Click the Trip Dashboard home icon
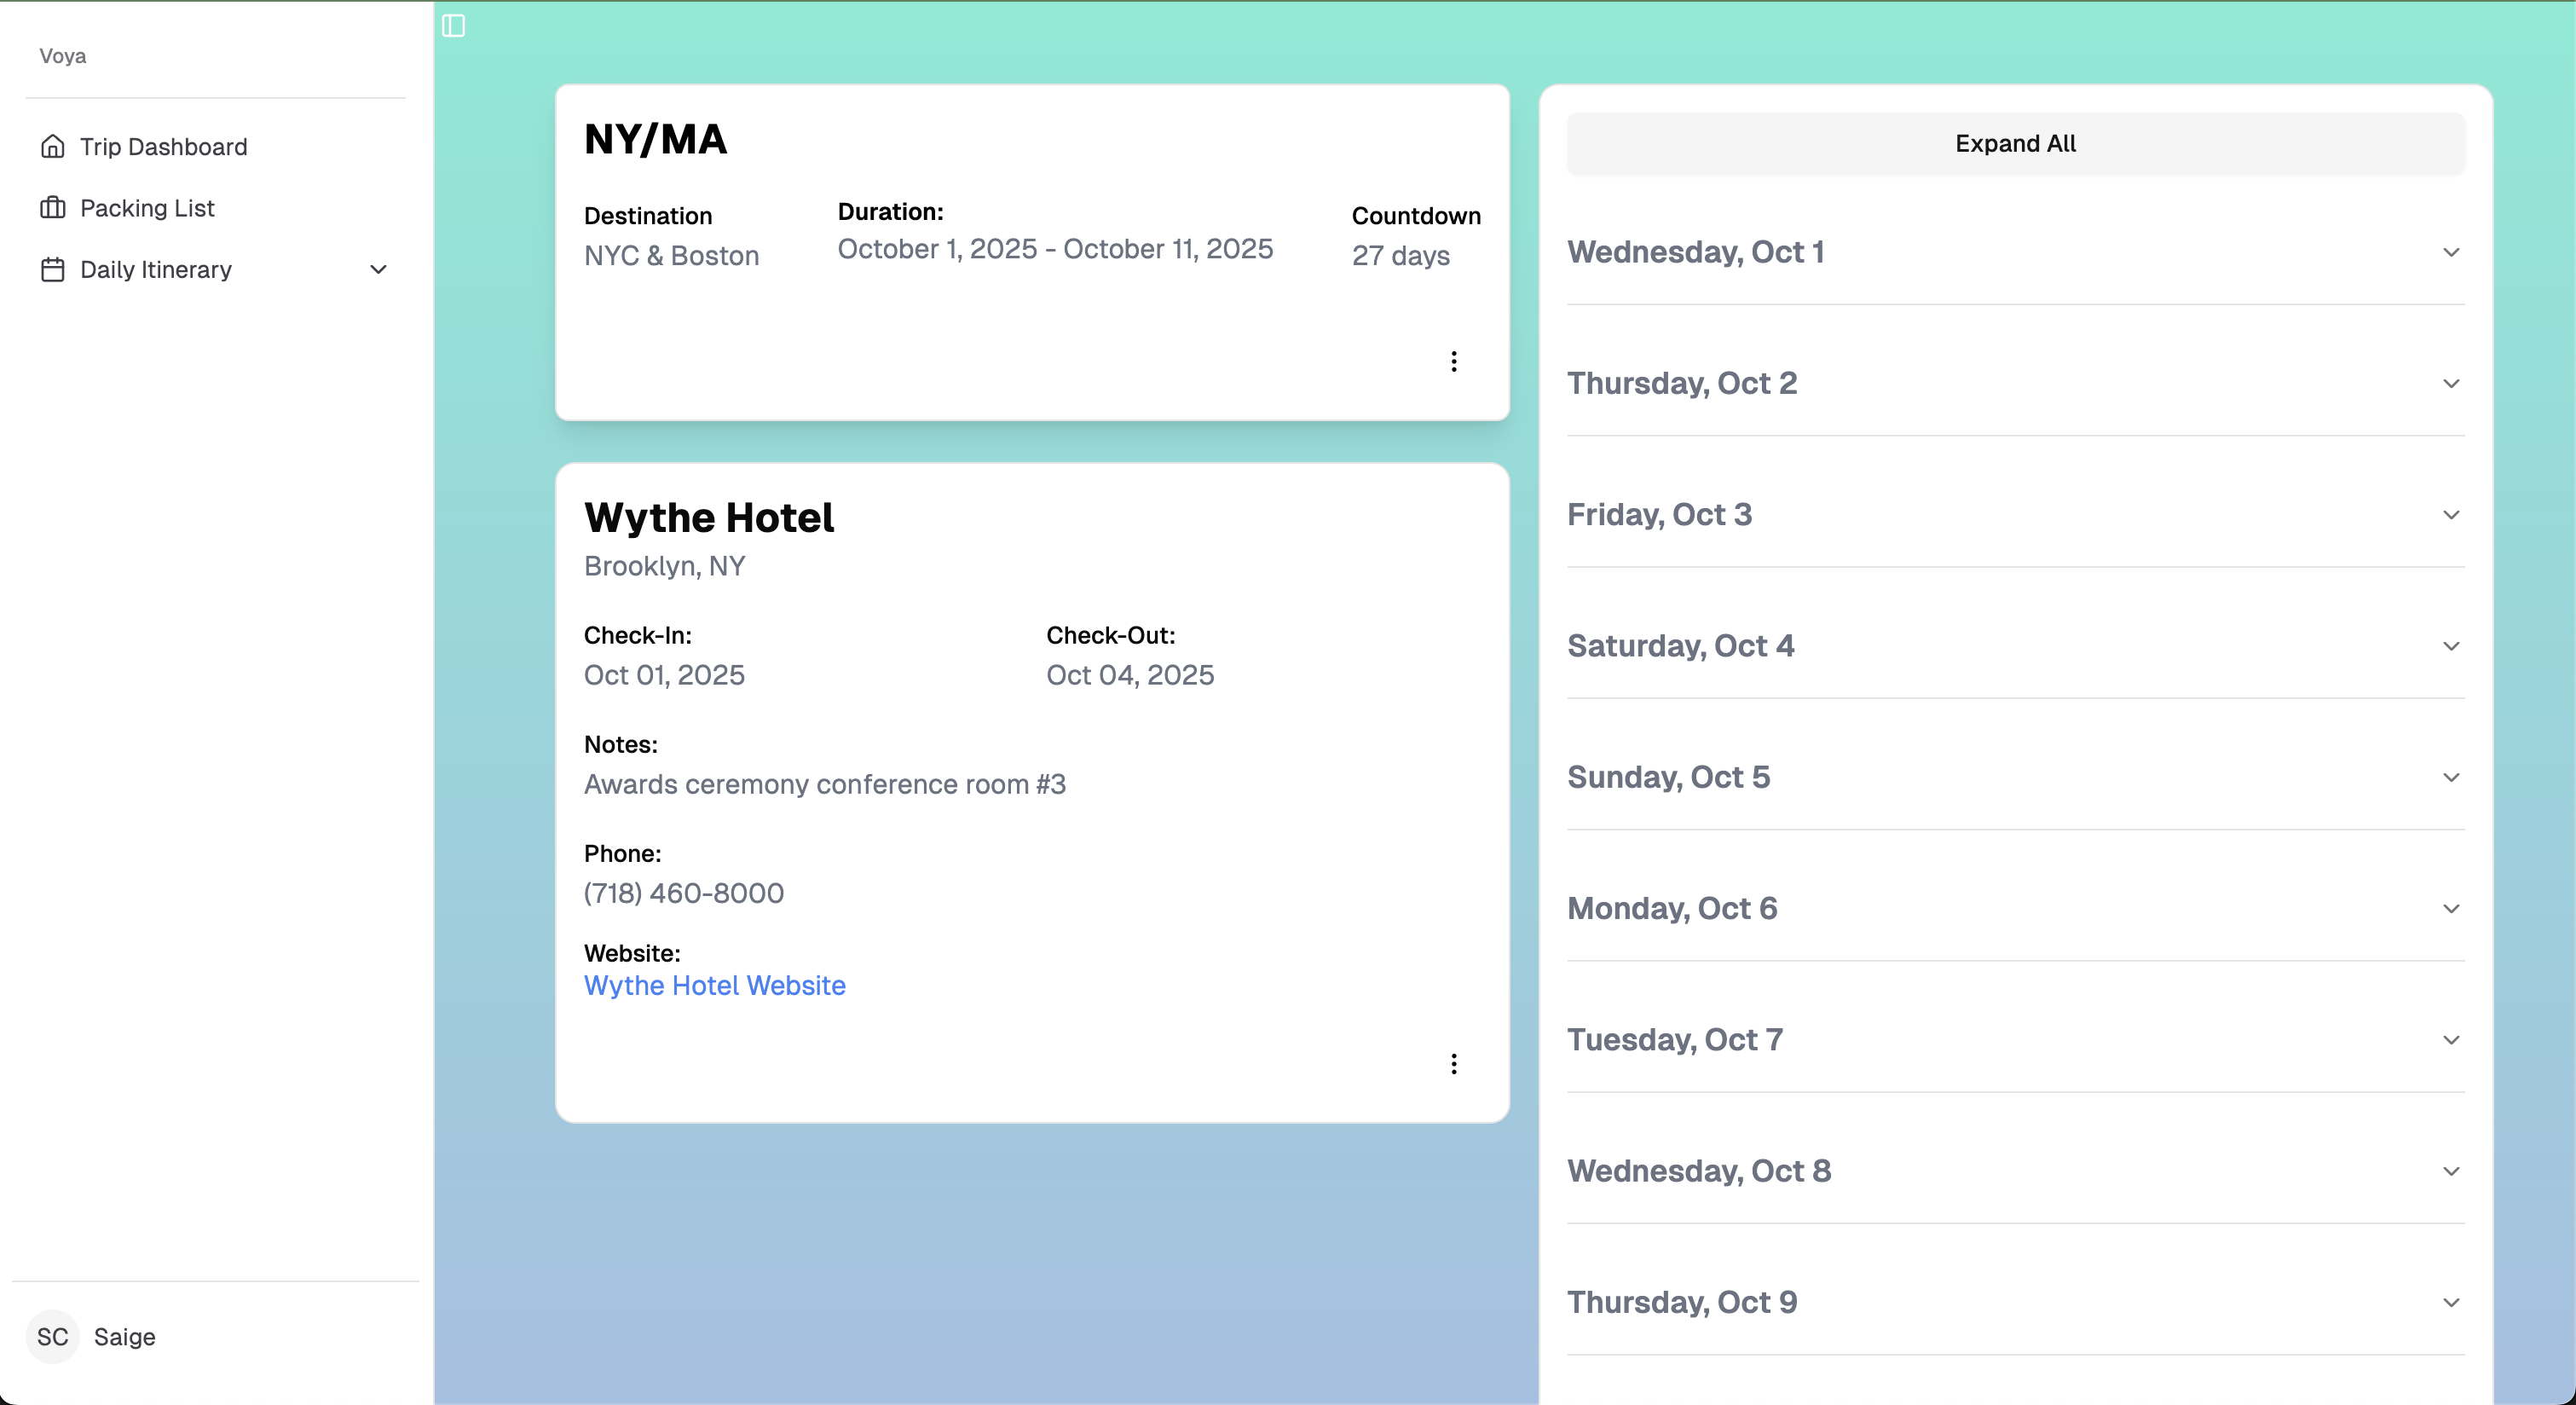 coord(52,147)
